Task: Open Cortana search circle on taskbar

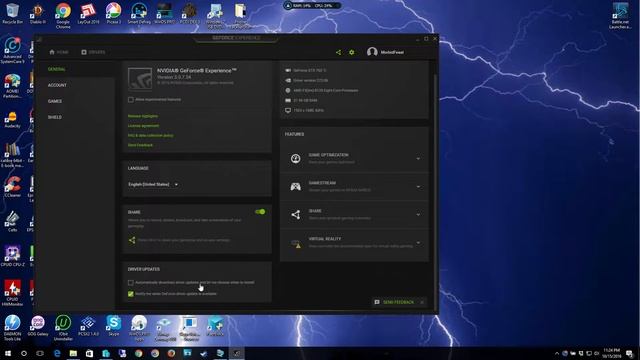Action: 24,353
